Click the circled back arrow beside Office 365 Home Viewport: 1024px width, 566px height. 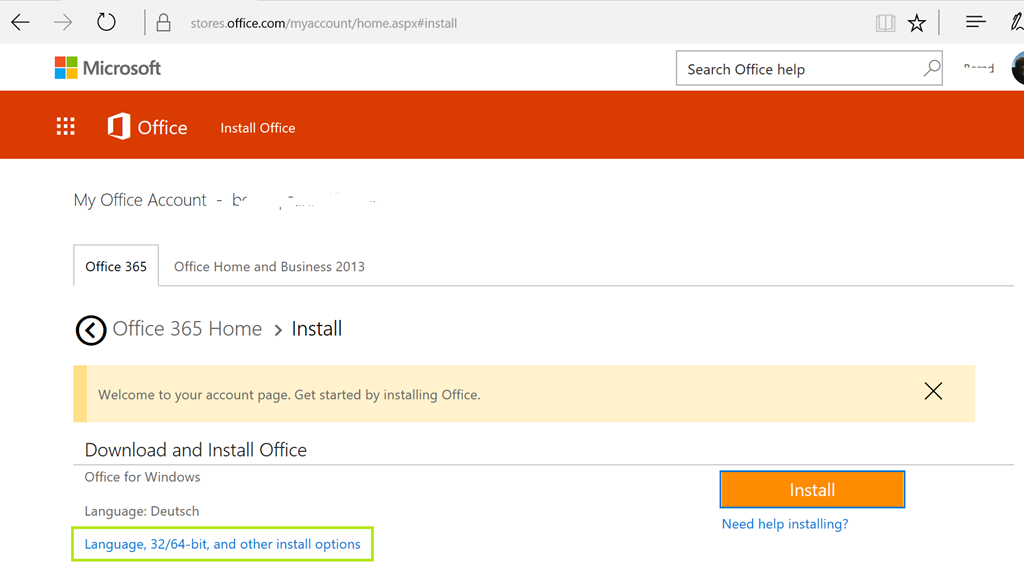pyautogui.click(x=91, y=329)
